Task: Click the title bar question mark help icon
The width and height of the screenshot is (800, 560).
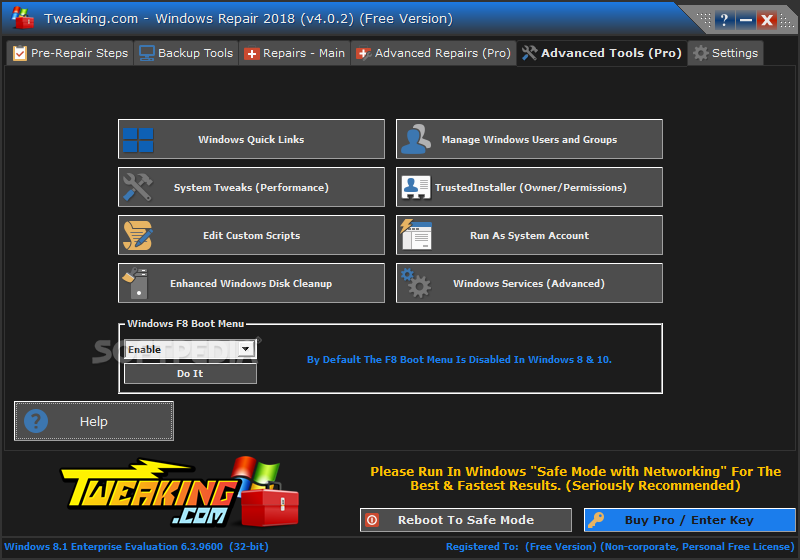Action: [724, 20]
